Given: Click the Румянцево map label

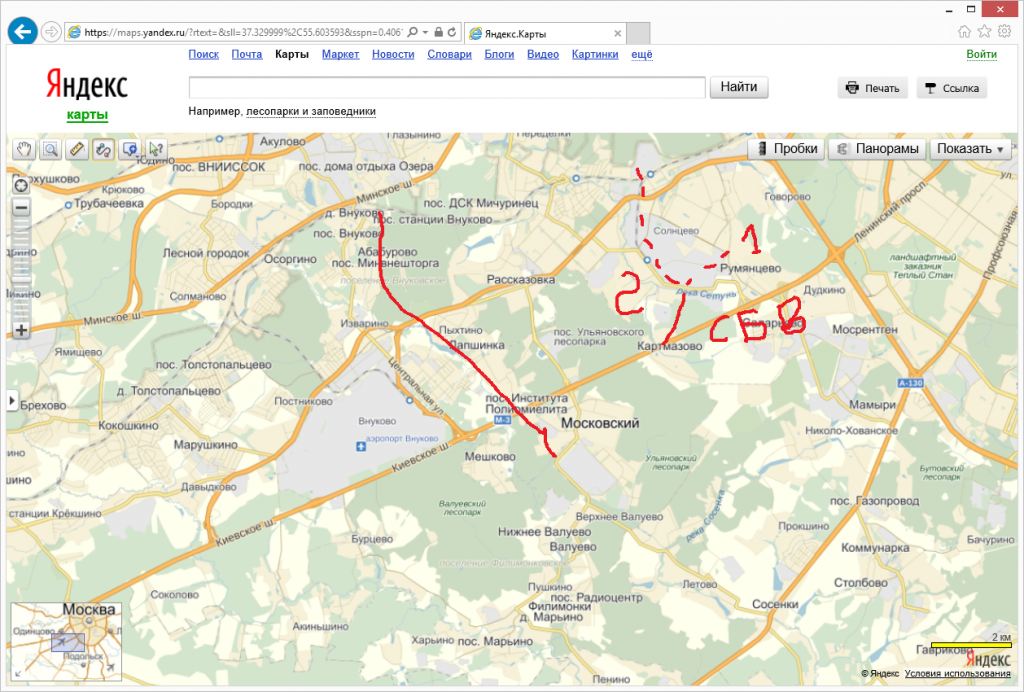Looking at the screenshot, I should [x=750, y=268].
